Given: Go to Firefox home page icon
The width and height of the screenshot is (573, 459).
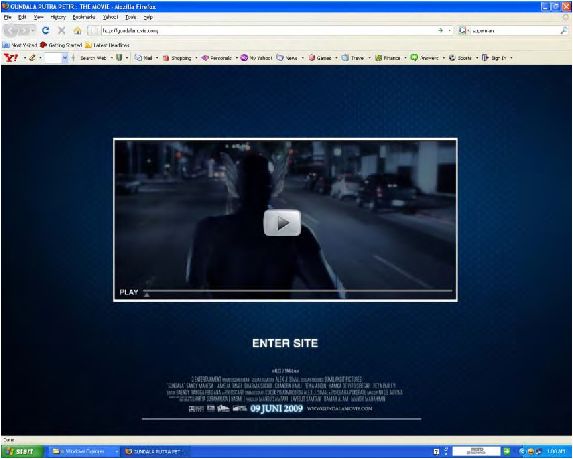Looking at the screenshot, I should 77,31.
